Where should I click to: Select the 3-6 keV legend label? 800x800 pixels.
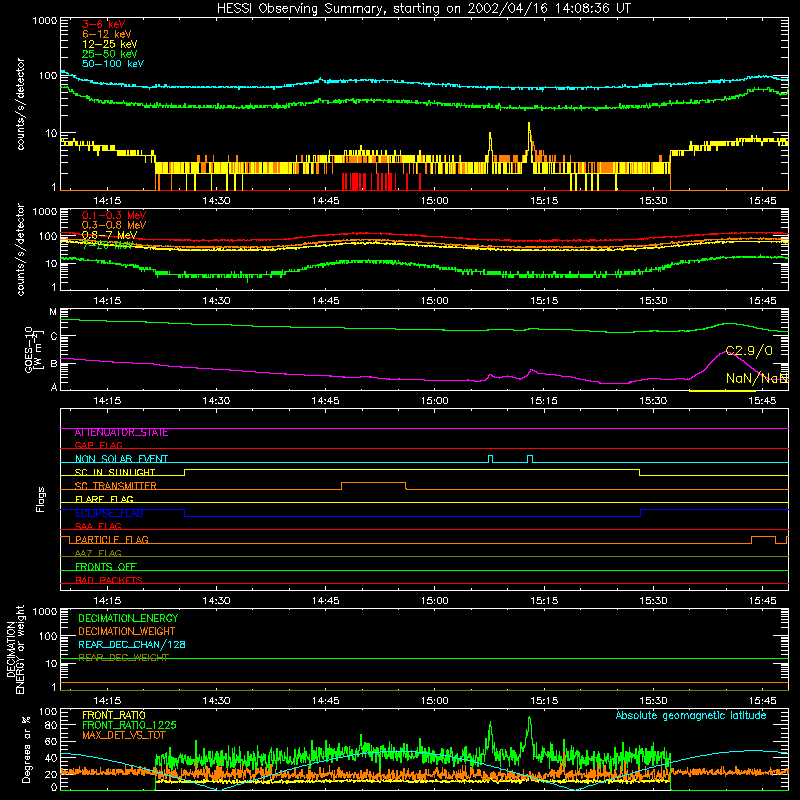[x=103, y=24]
